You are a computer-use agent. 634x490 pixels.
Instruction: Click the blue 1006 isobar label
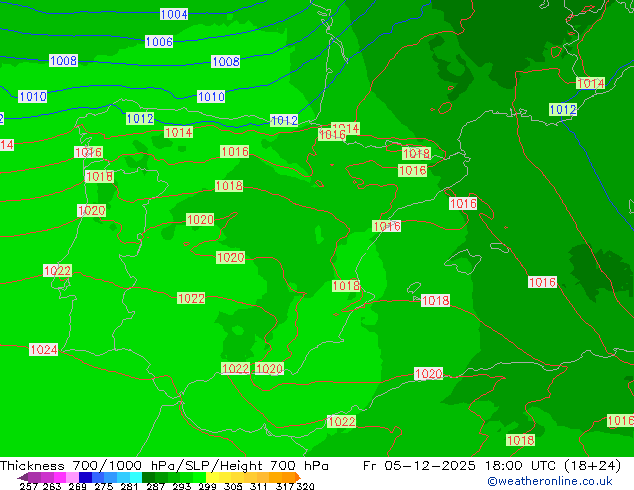pos(159,41)
